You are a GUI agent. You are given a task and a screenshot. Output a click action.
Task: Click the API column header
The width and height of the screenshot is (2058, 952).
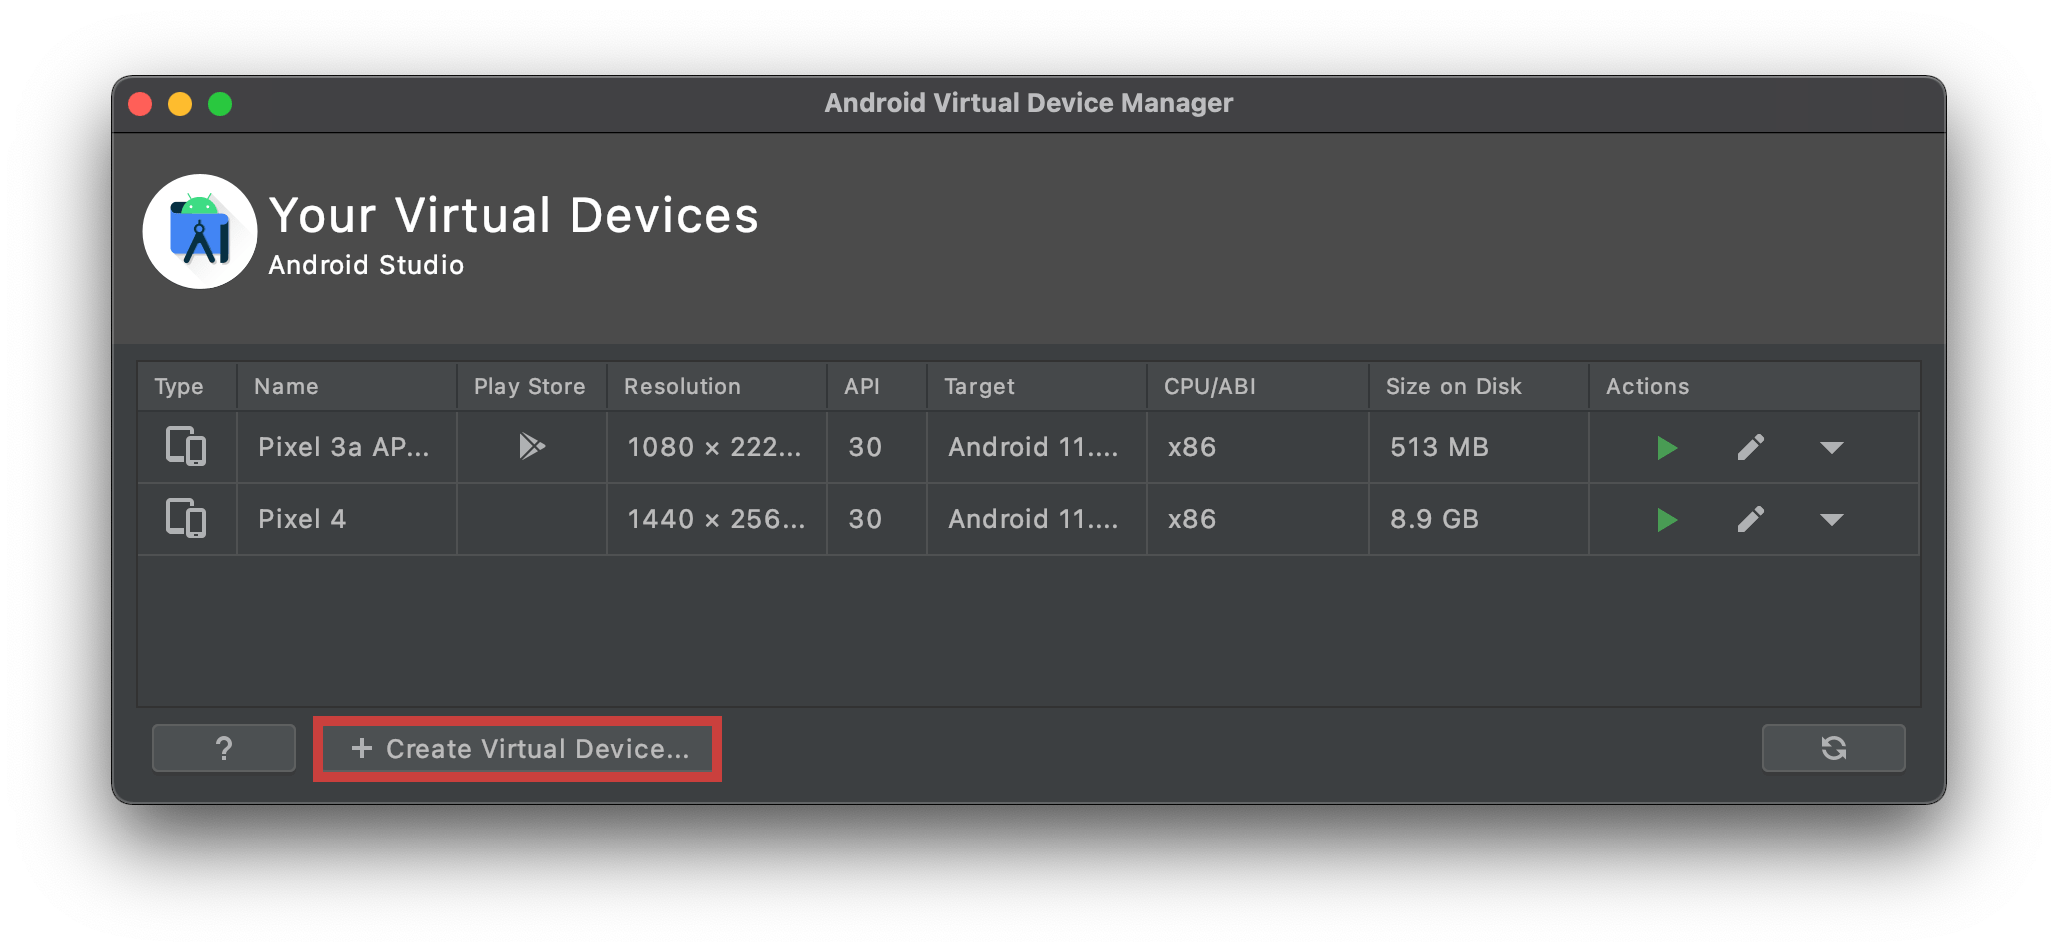(x=862, y=386)
